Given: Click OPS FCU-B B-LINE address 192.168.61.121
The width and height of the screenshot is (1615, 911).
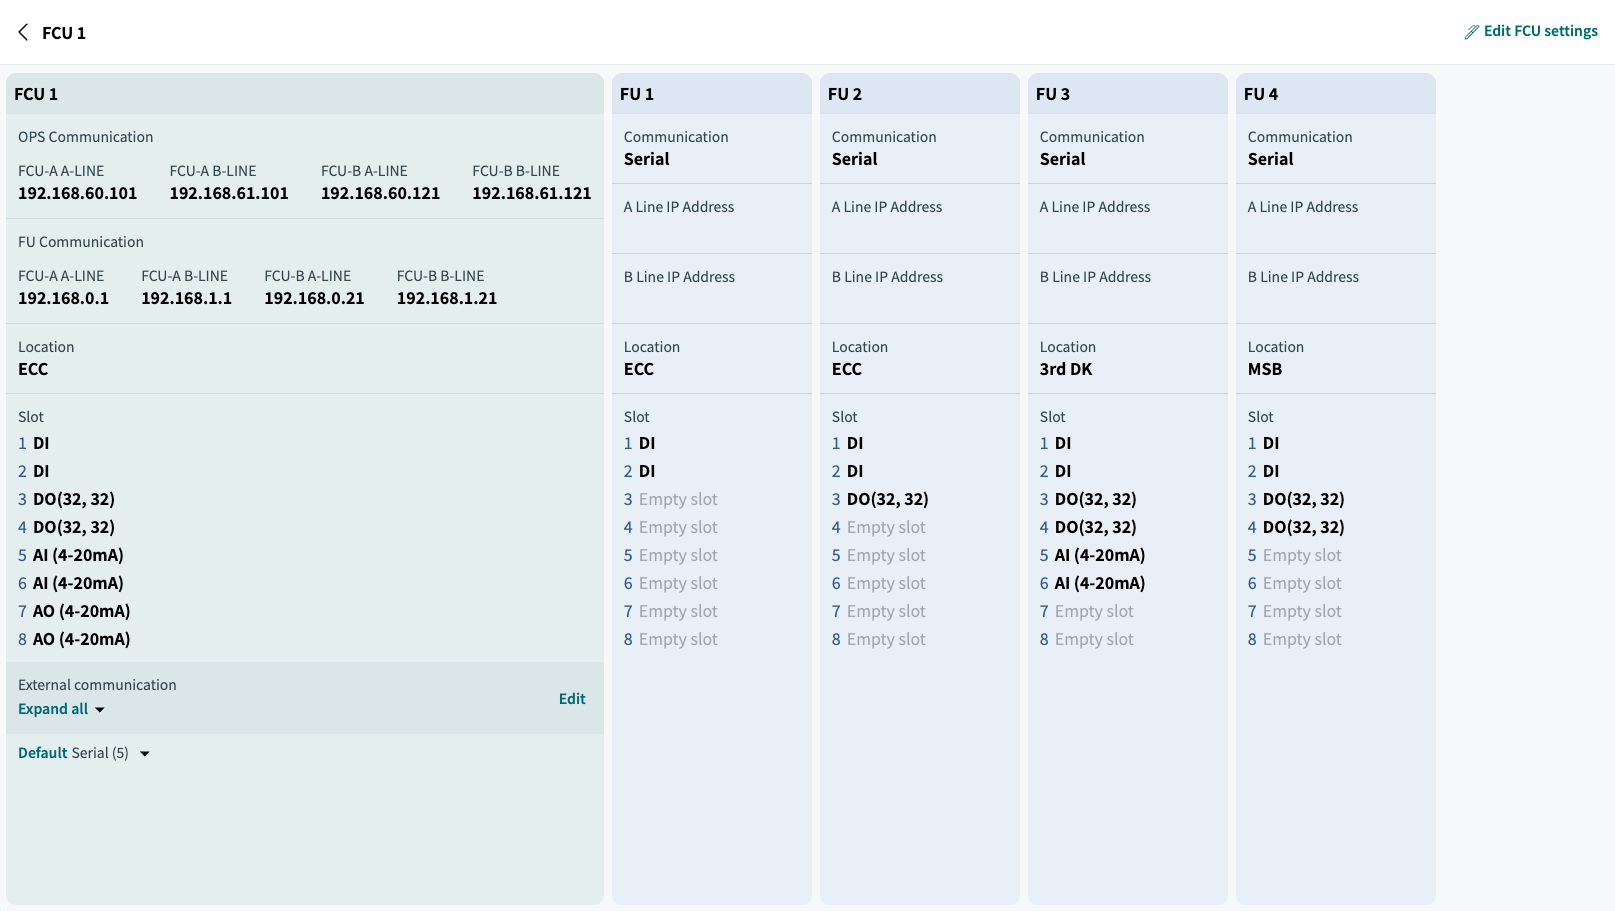Looking at the screenshot, I should point(532,193).
